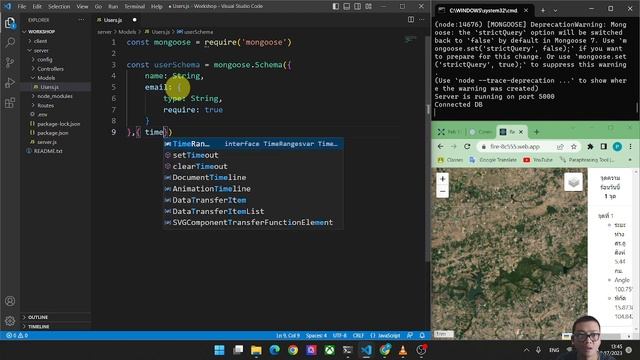Open the Search view in the activity bar

point(10,42)
